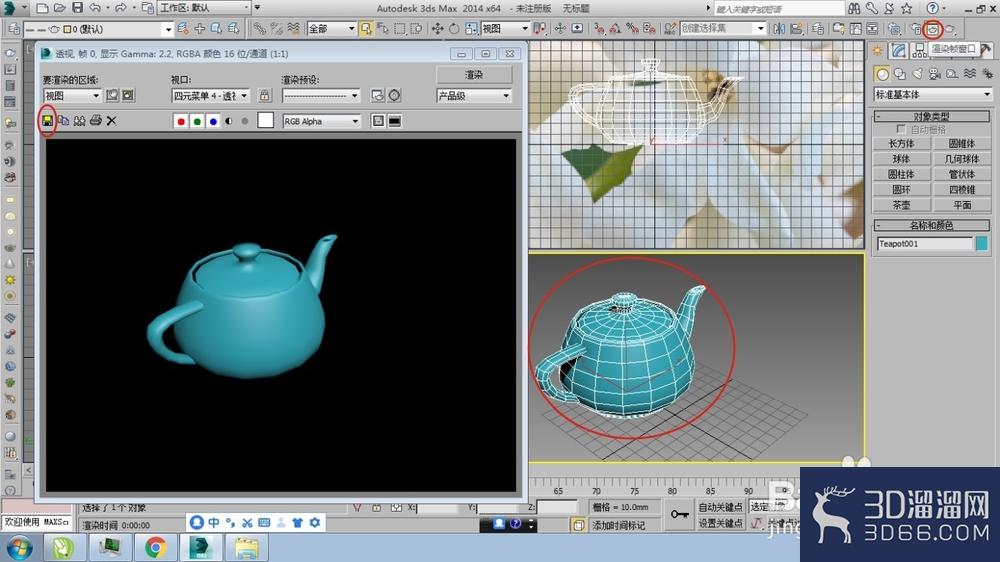The width and height of the screenshot is (1000, 562).
Task: Select the Geometry category icon
Action: 882,74
